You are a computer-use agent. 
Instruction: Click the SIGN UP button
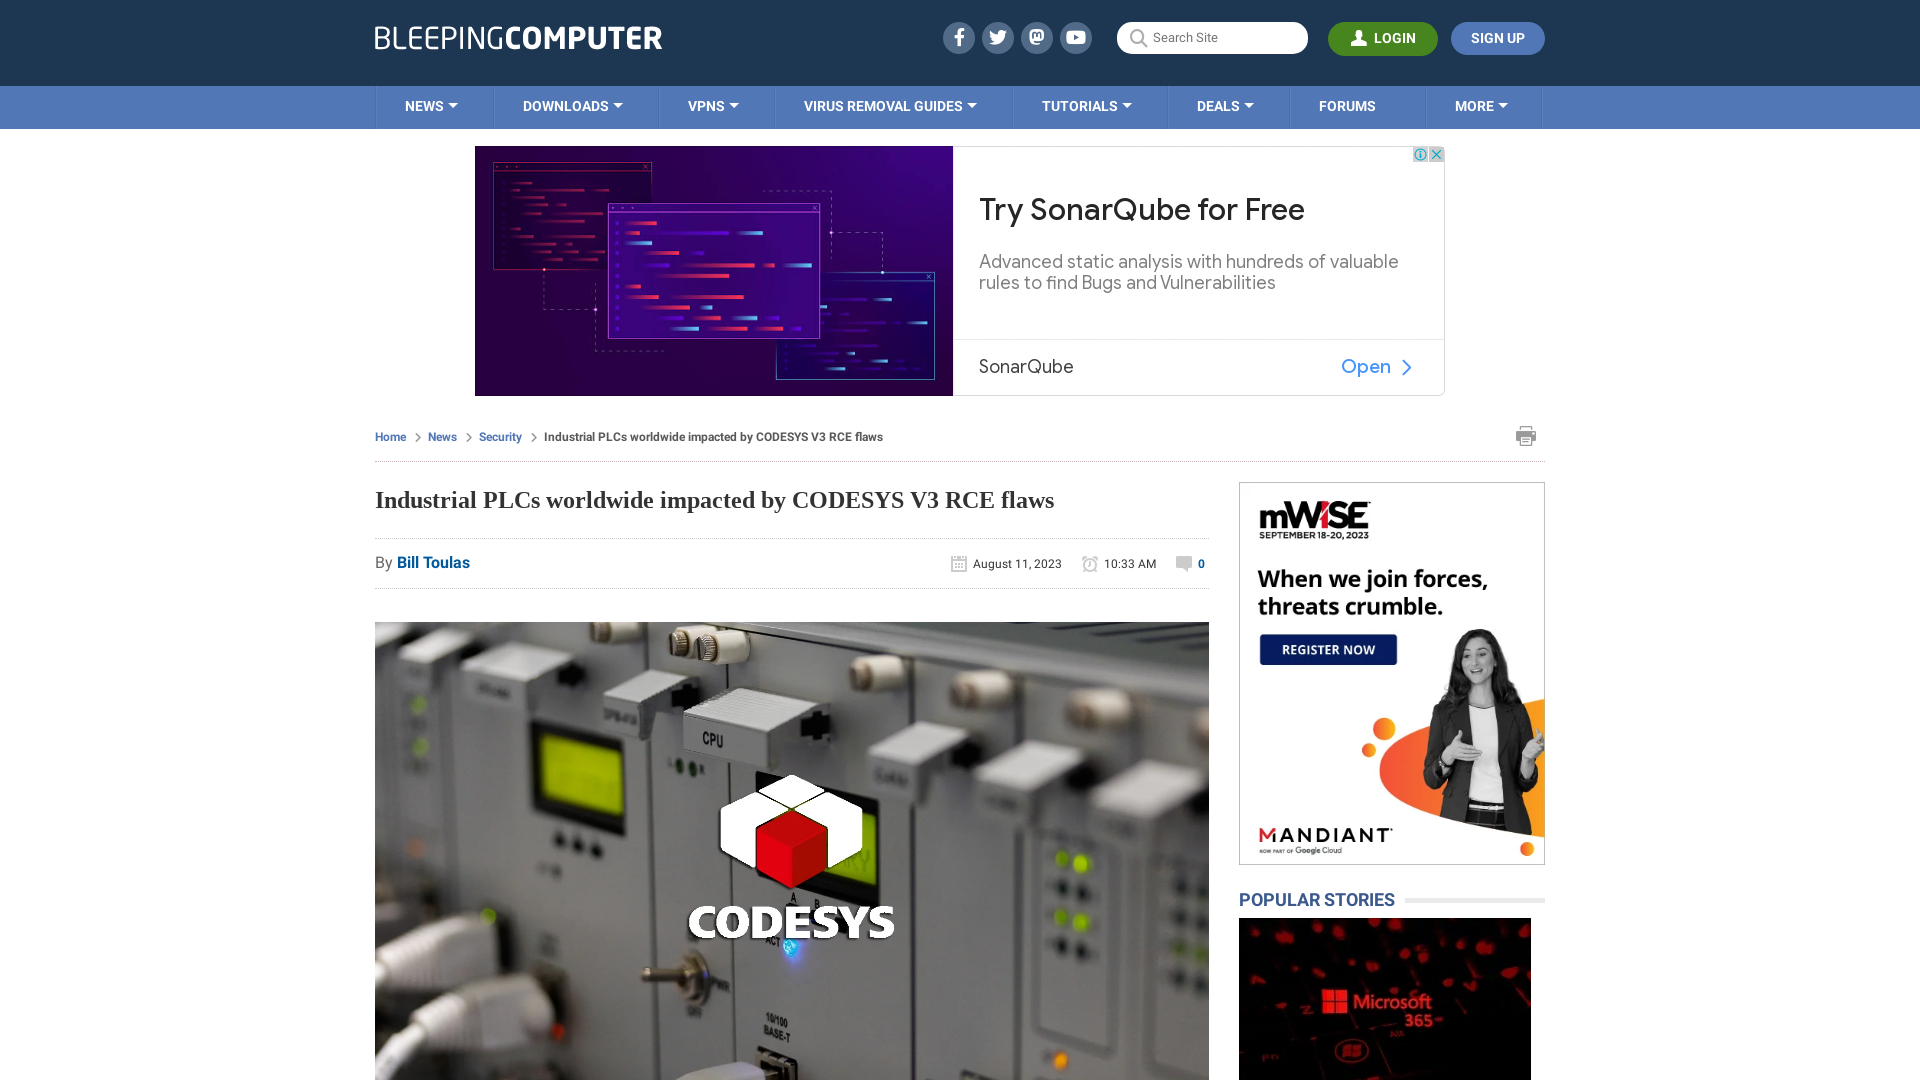(1498, 38)
